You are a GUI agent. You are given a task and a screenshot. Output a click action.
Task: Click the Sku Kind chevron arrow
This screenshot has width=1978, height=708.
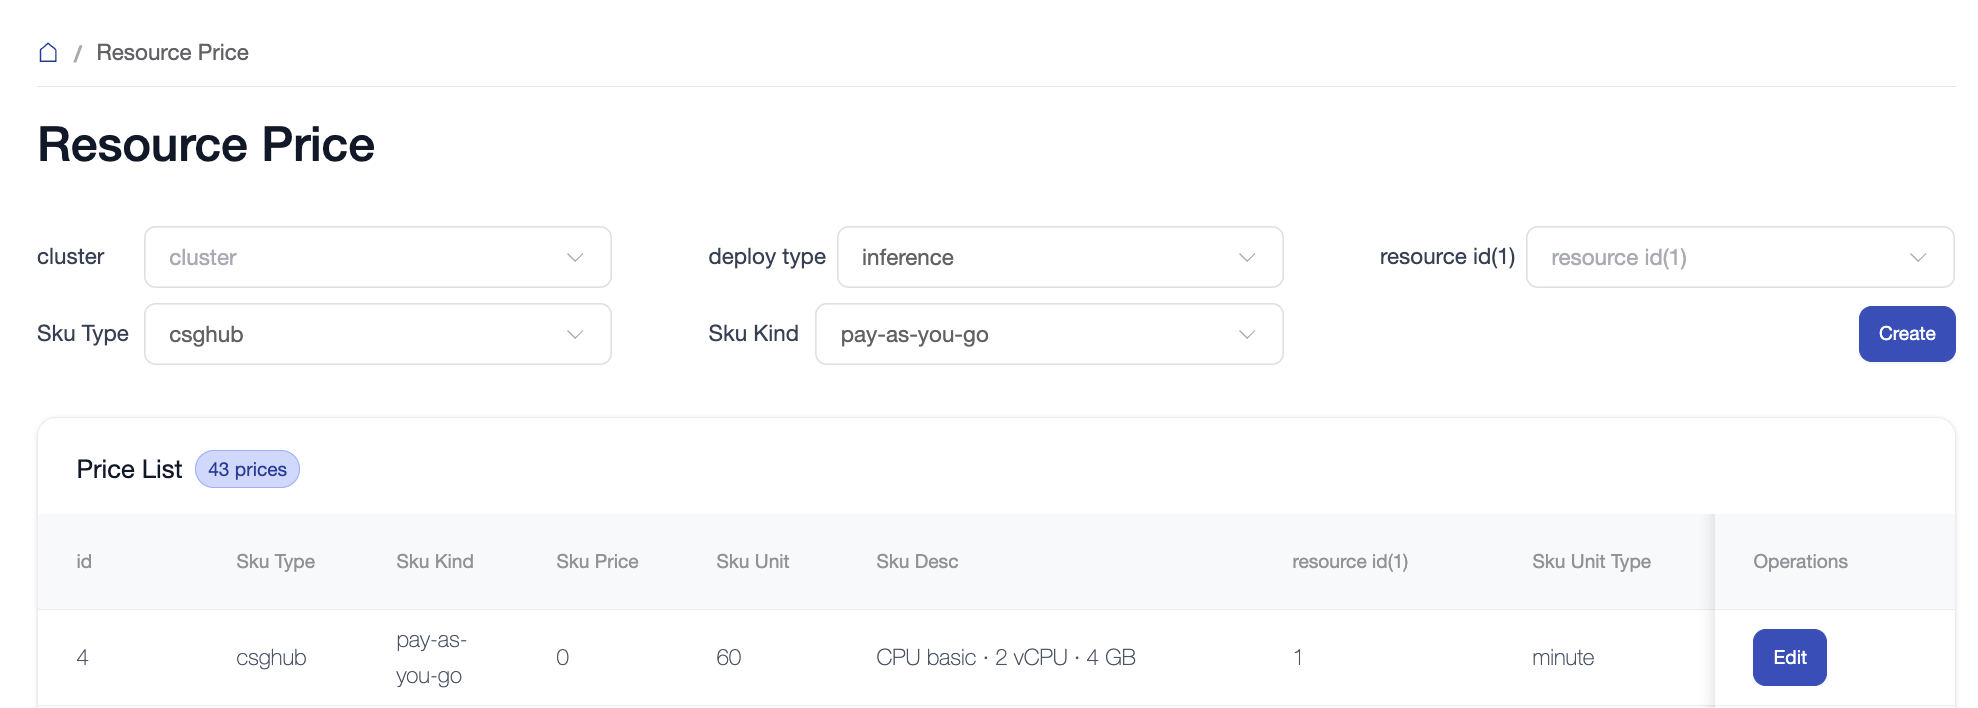(1247, 334)
